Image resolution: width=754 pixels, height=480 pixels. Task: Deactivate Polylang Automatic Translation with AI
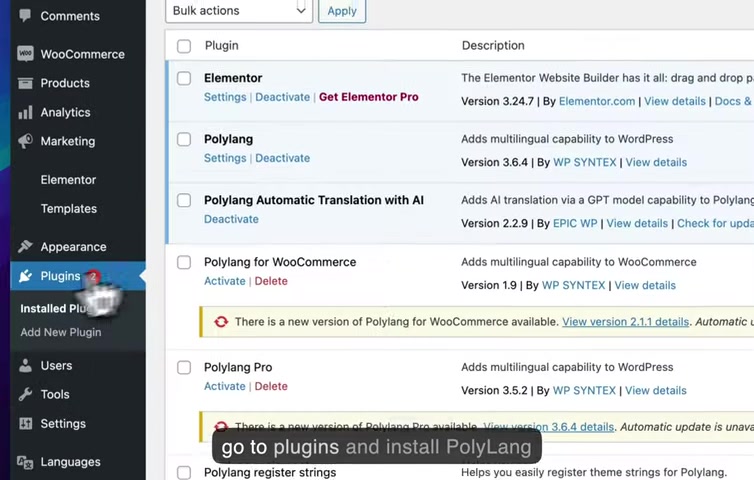[231, 219]
